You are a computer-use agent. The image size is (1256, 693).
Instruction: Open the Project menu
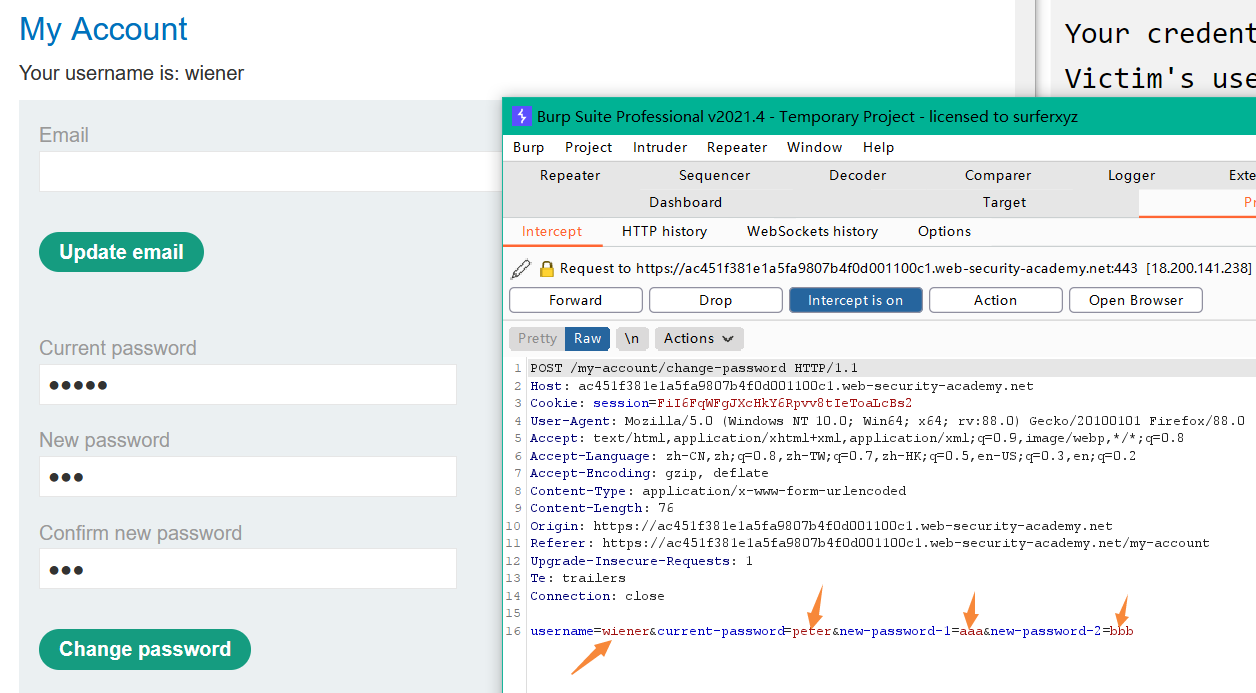588,147
